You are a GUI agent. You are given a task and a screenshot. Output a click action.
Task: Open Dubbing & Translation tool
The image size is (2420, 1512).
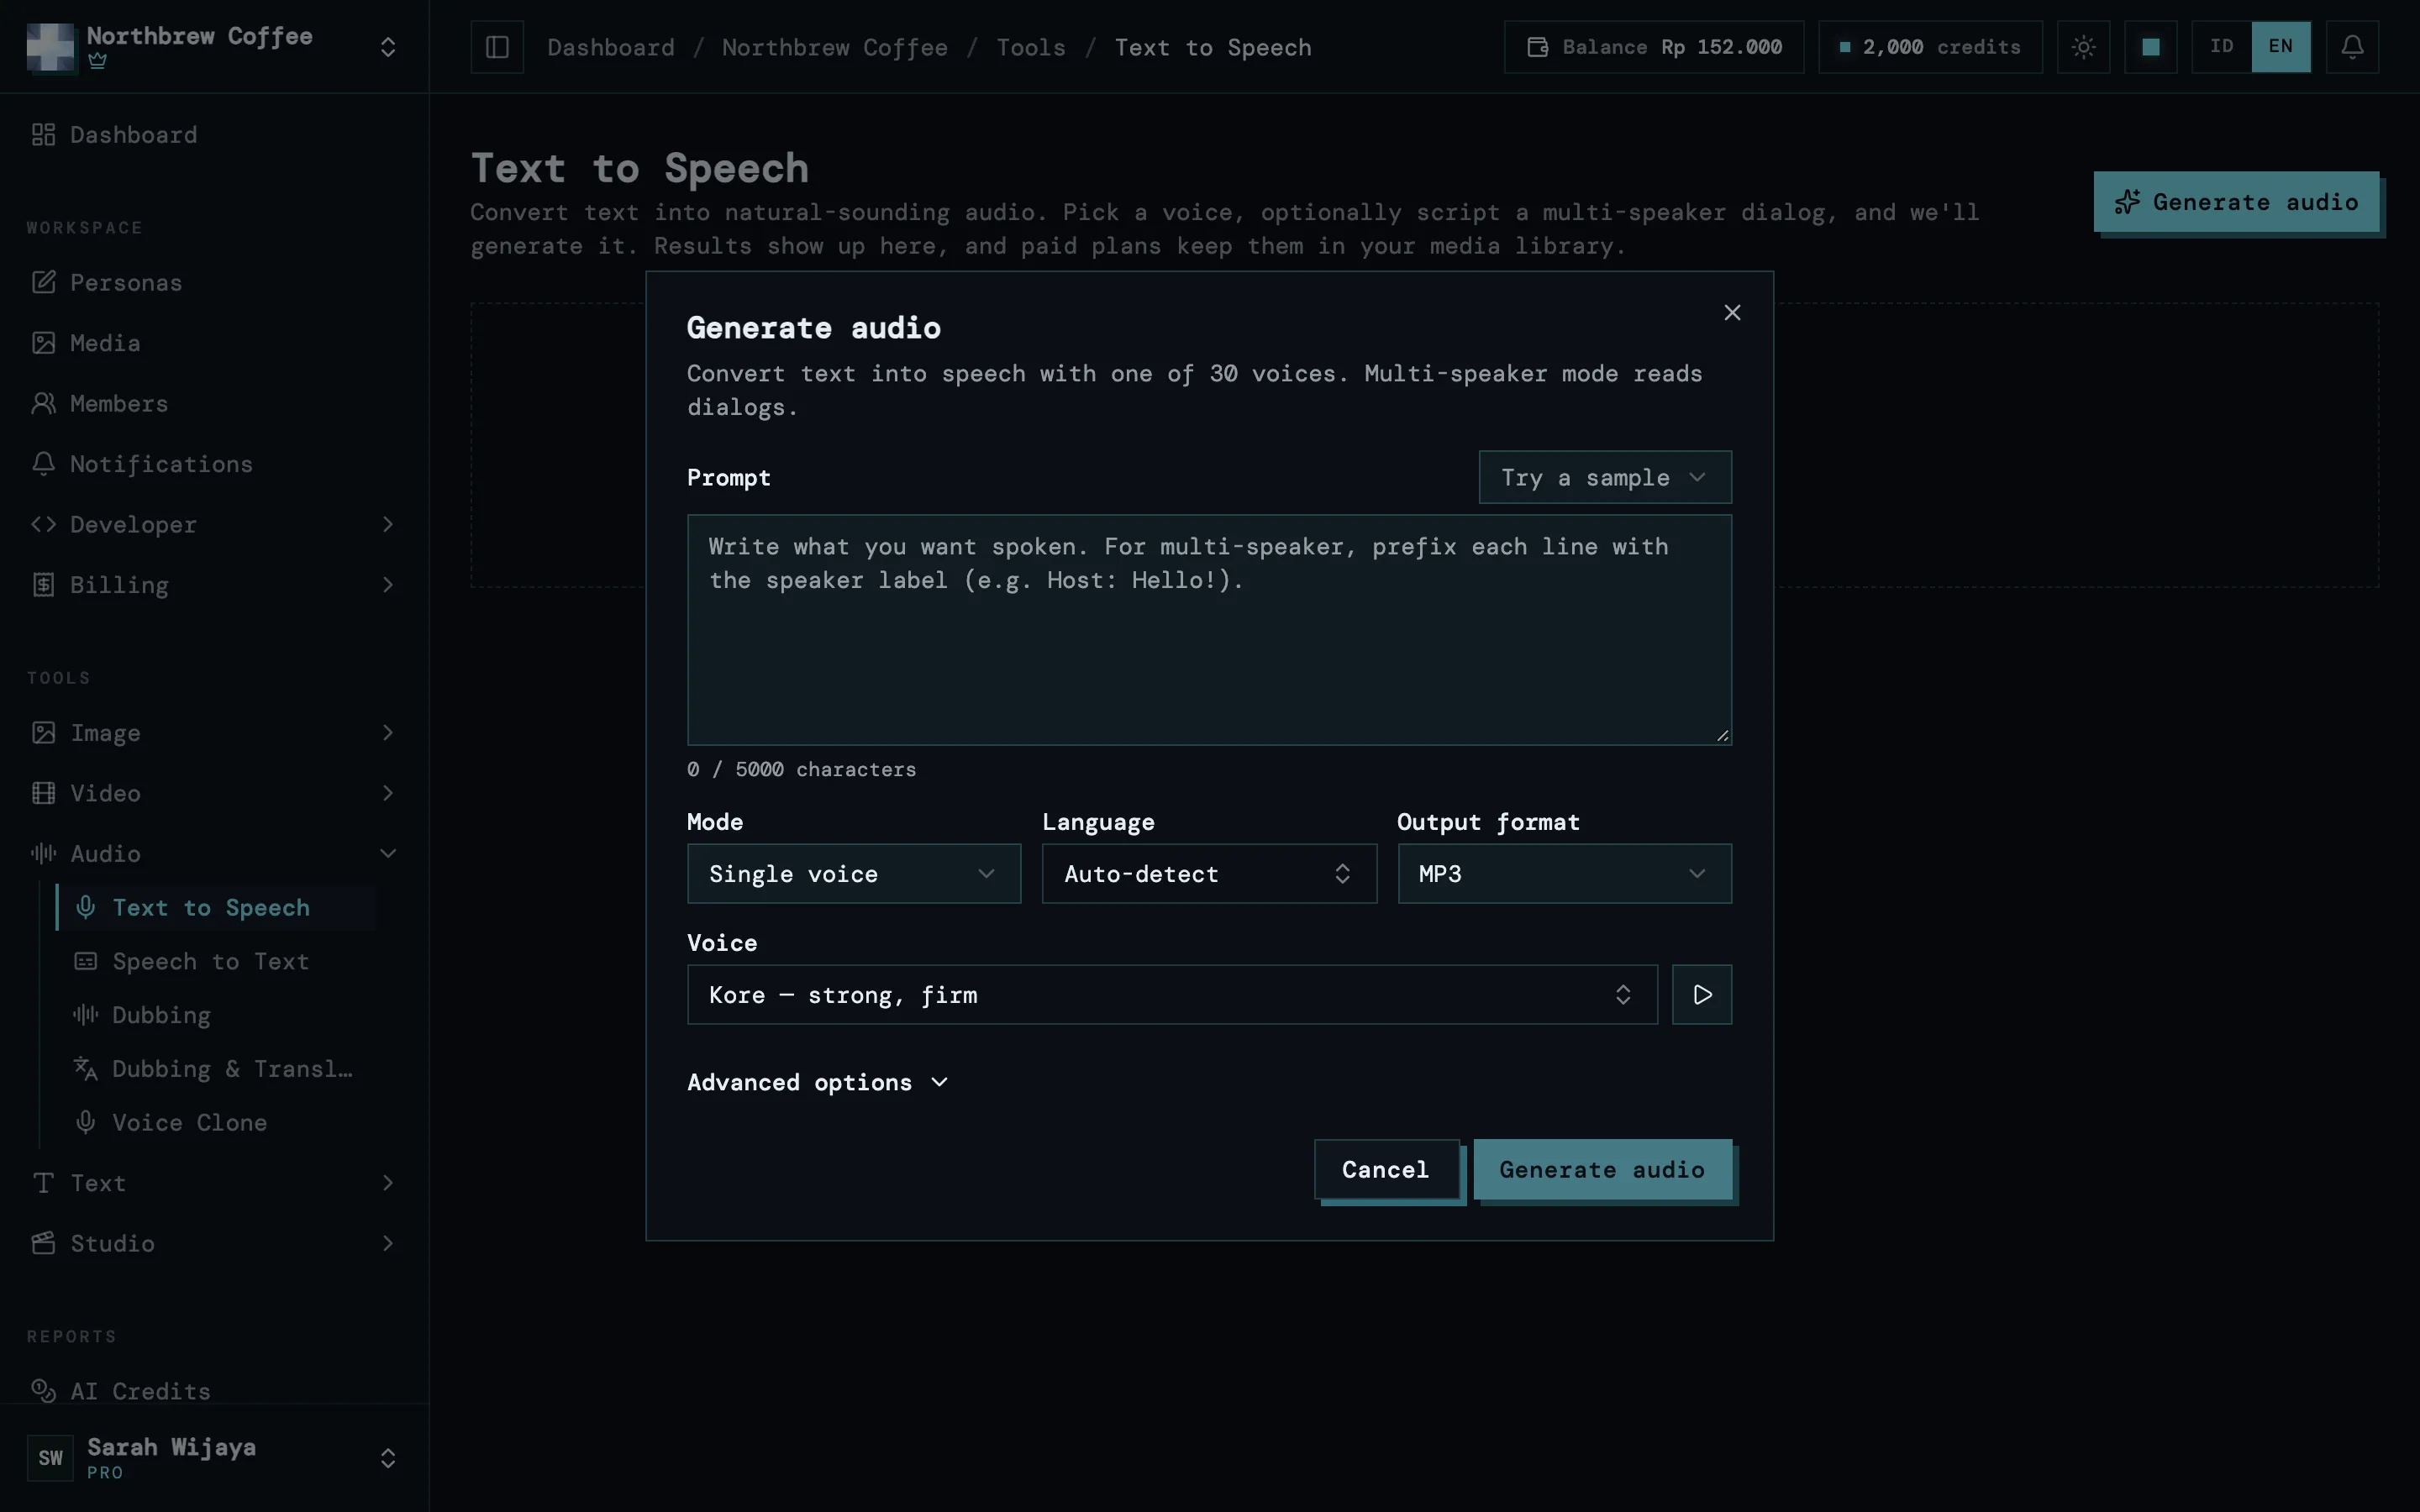216,1069
